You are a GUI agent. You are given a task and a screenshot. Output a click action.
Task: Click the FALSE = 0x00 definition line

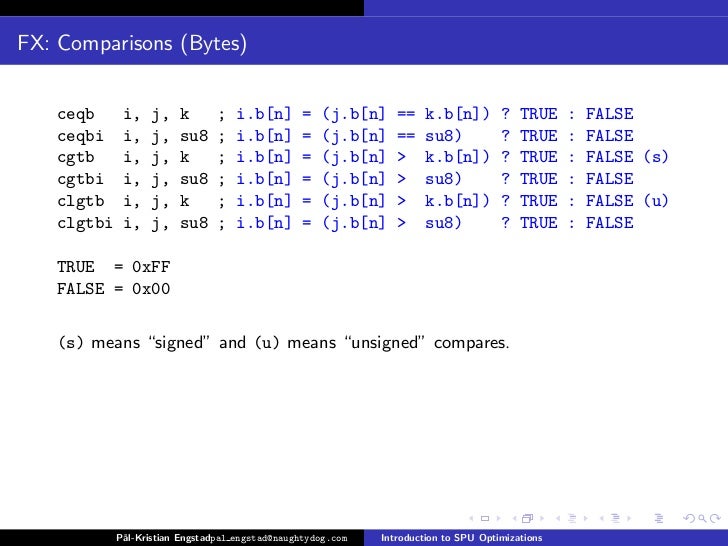(x=114, y=289)
